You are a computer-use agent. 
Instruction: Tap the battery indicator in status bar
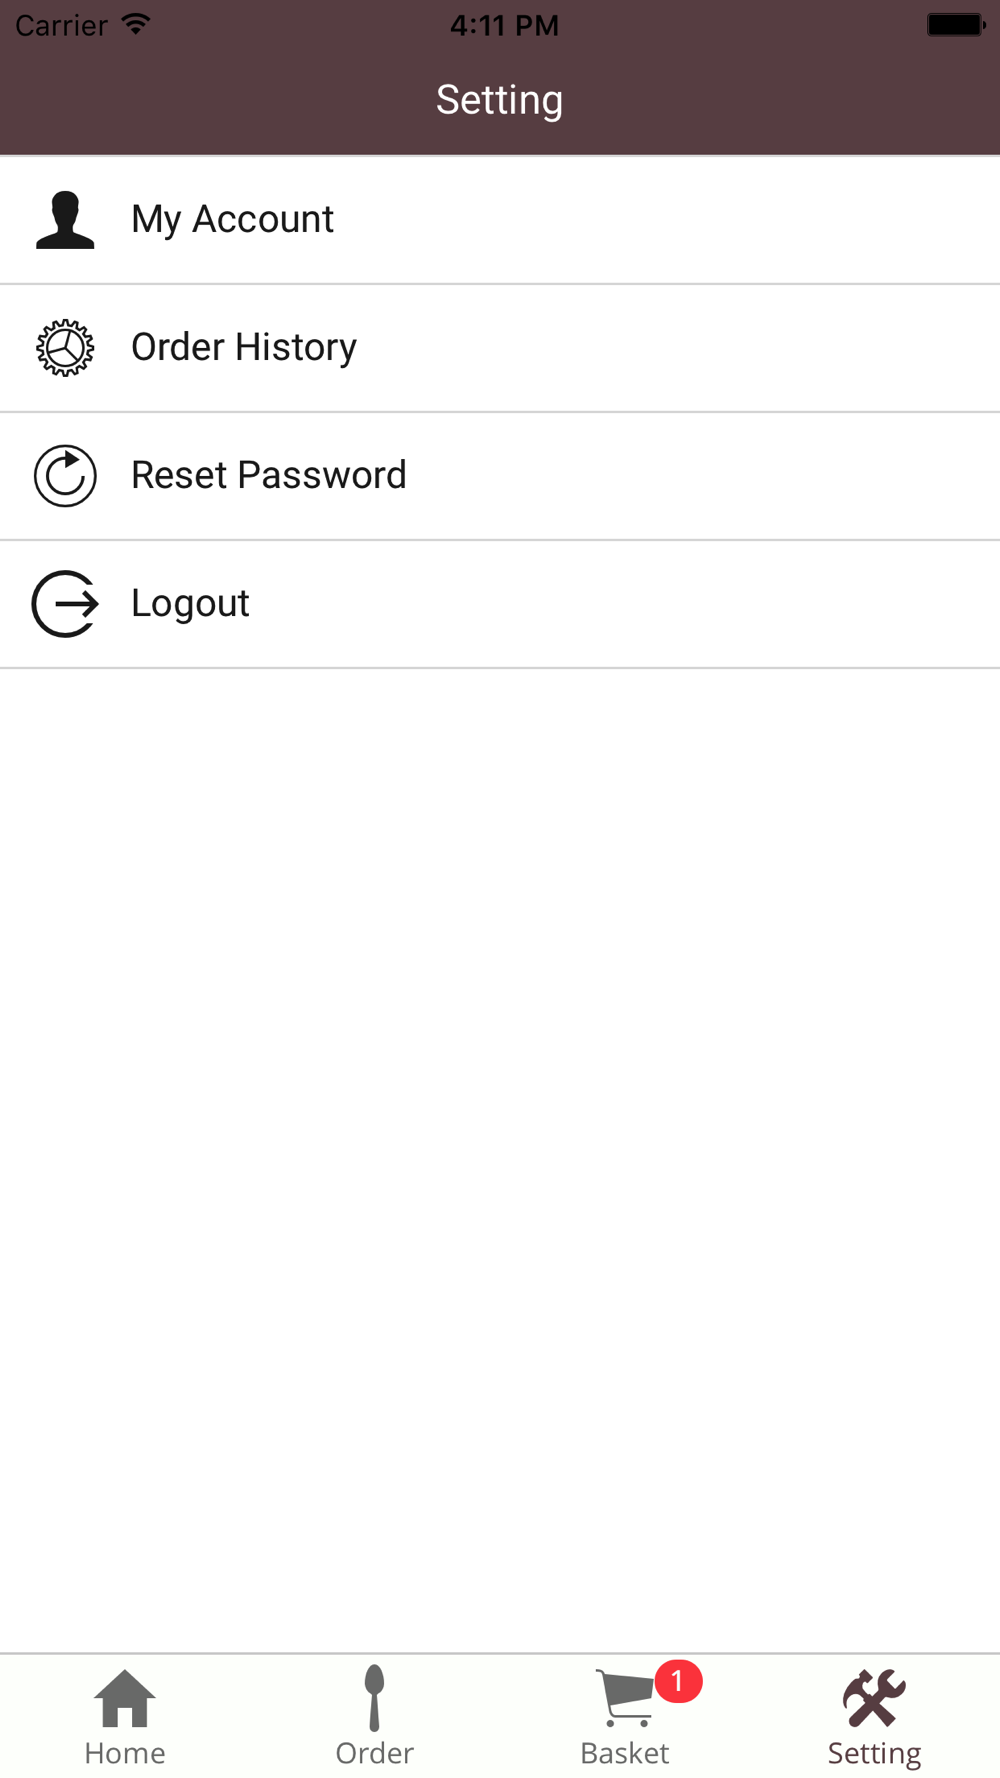click(956, 24)
